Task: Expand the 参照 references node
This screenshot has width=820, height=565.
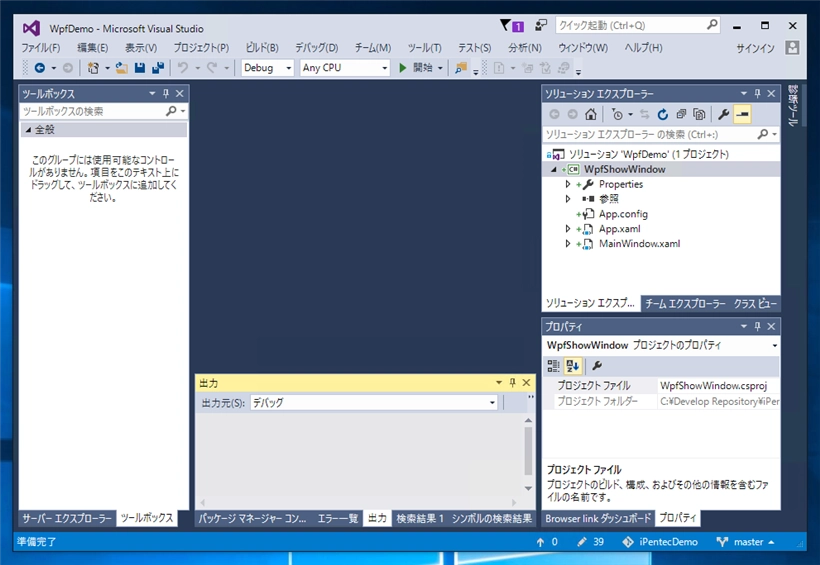Action: pos(568,199)
